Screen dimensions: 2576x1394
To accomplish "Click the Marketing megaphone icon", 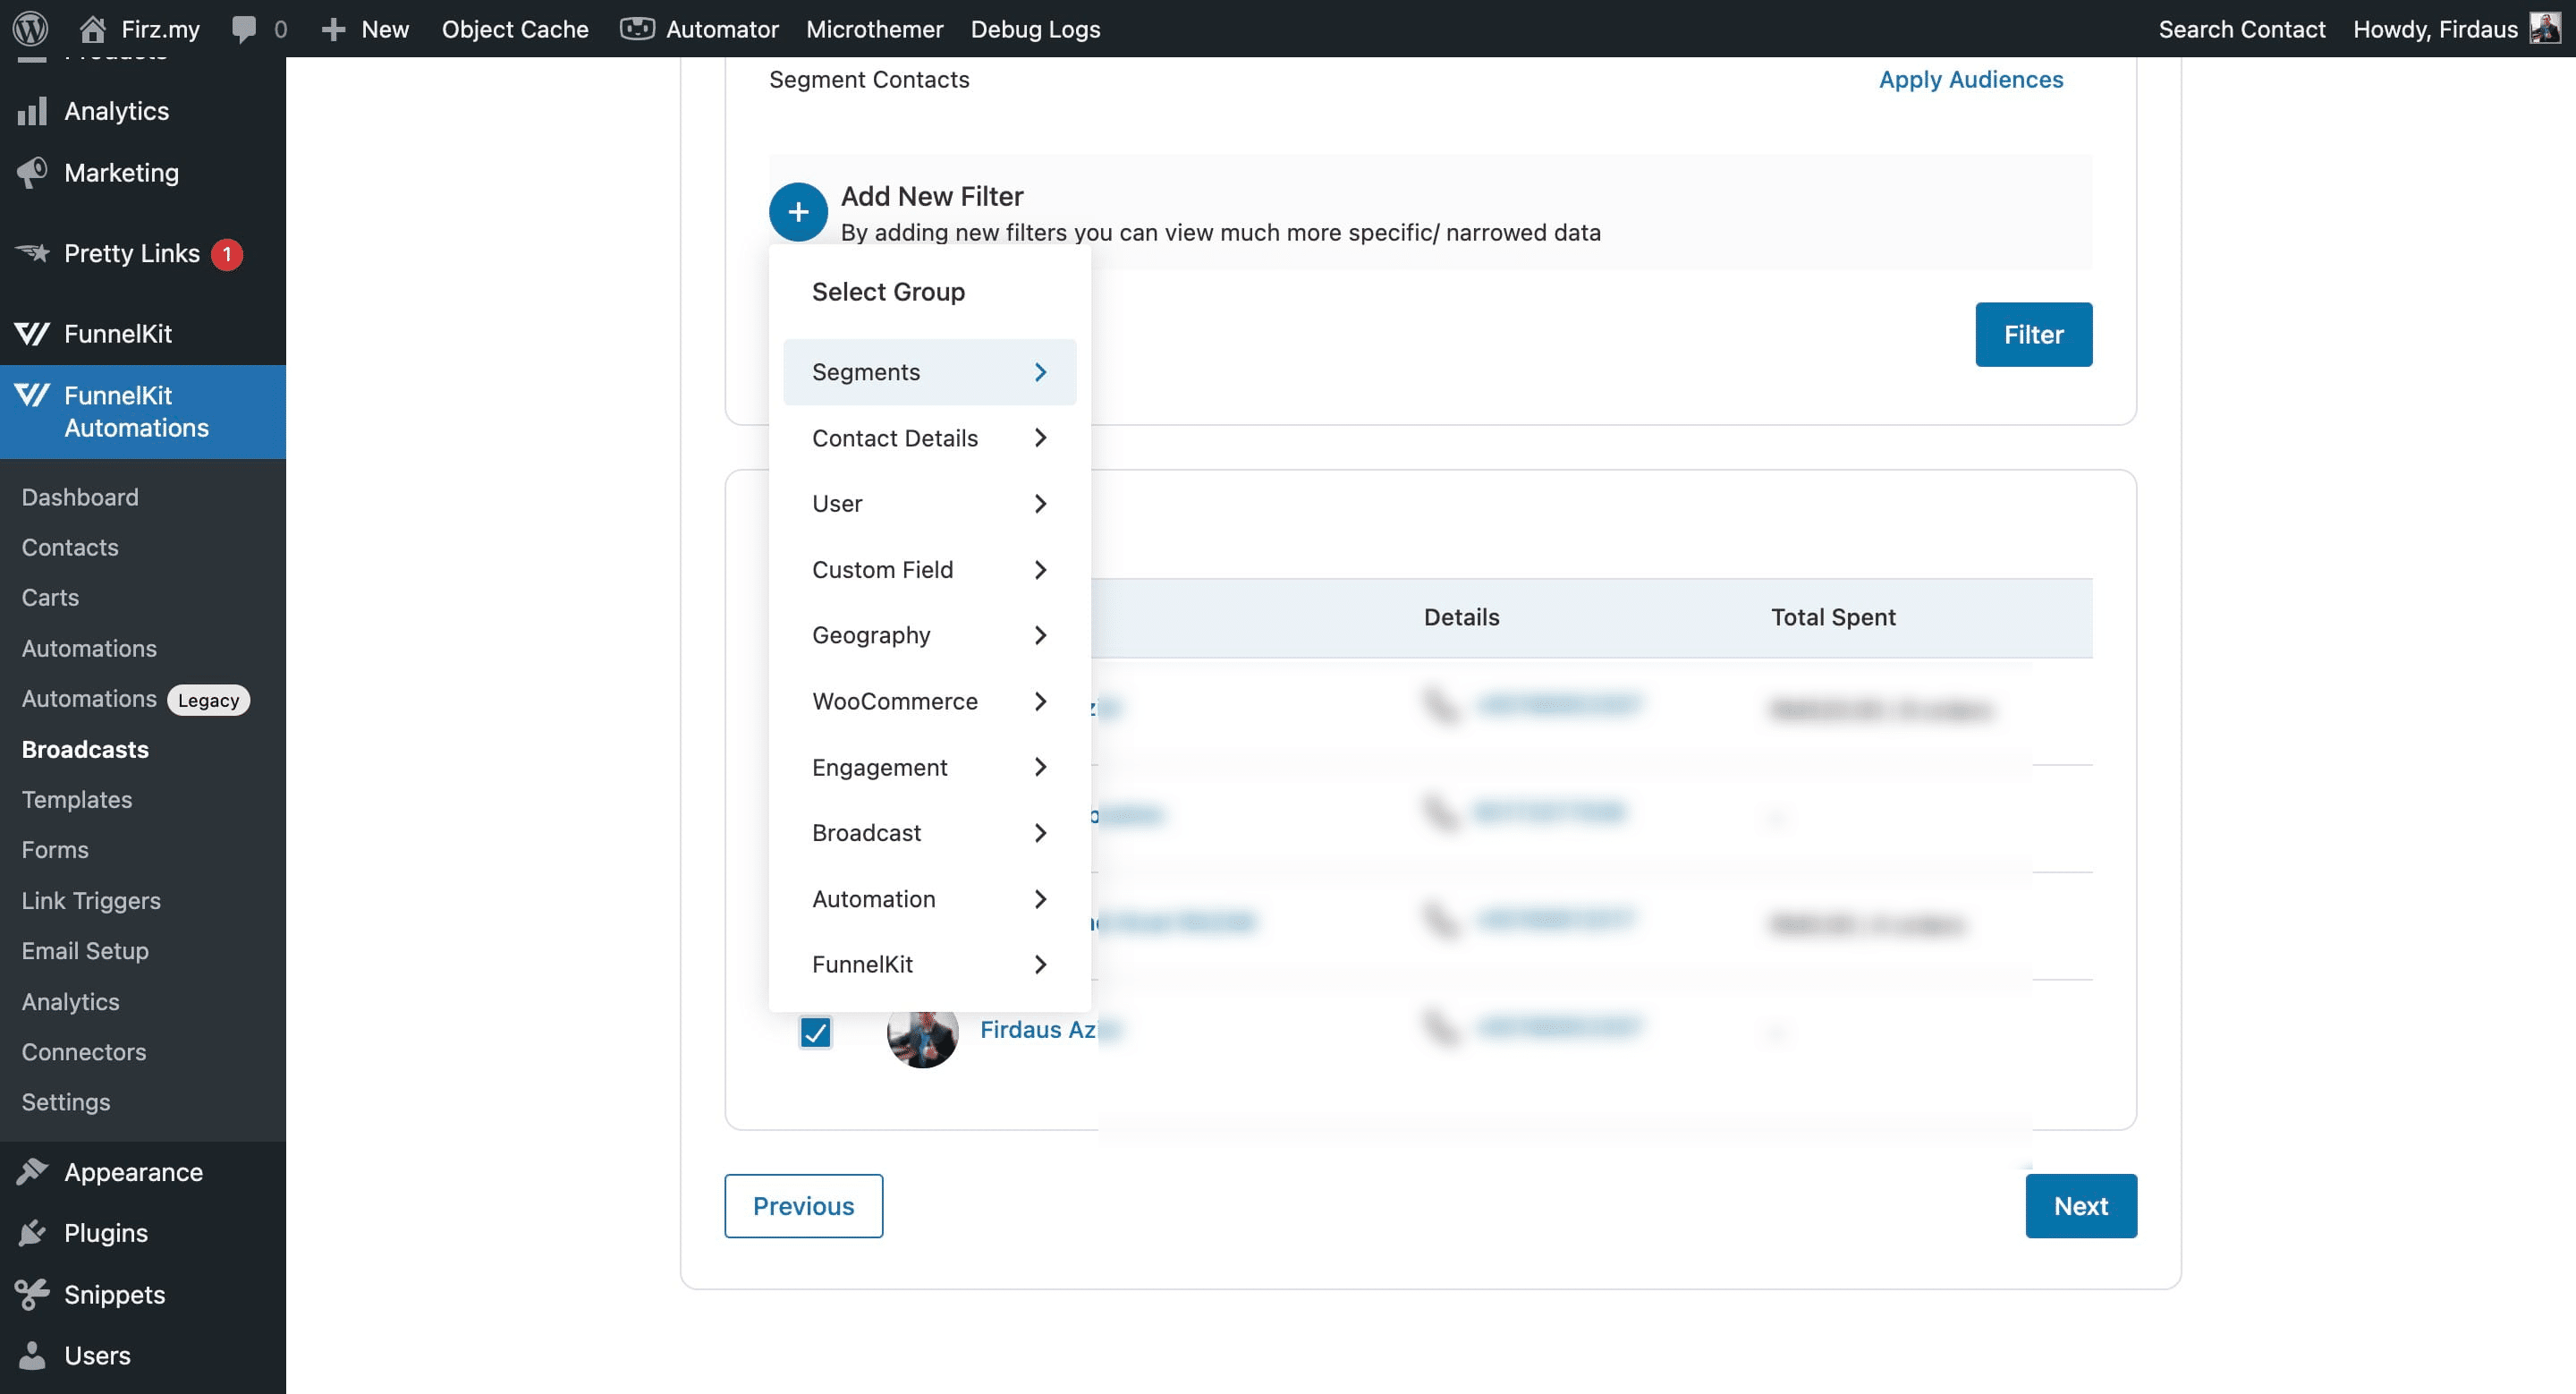I will point(32,173).
